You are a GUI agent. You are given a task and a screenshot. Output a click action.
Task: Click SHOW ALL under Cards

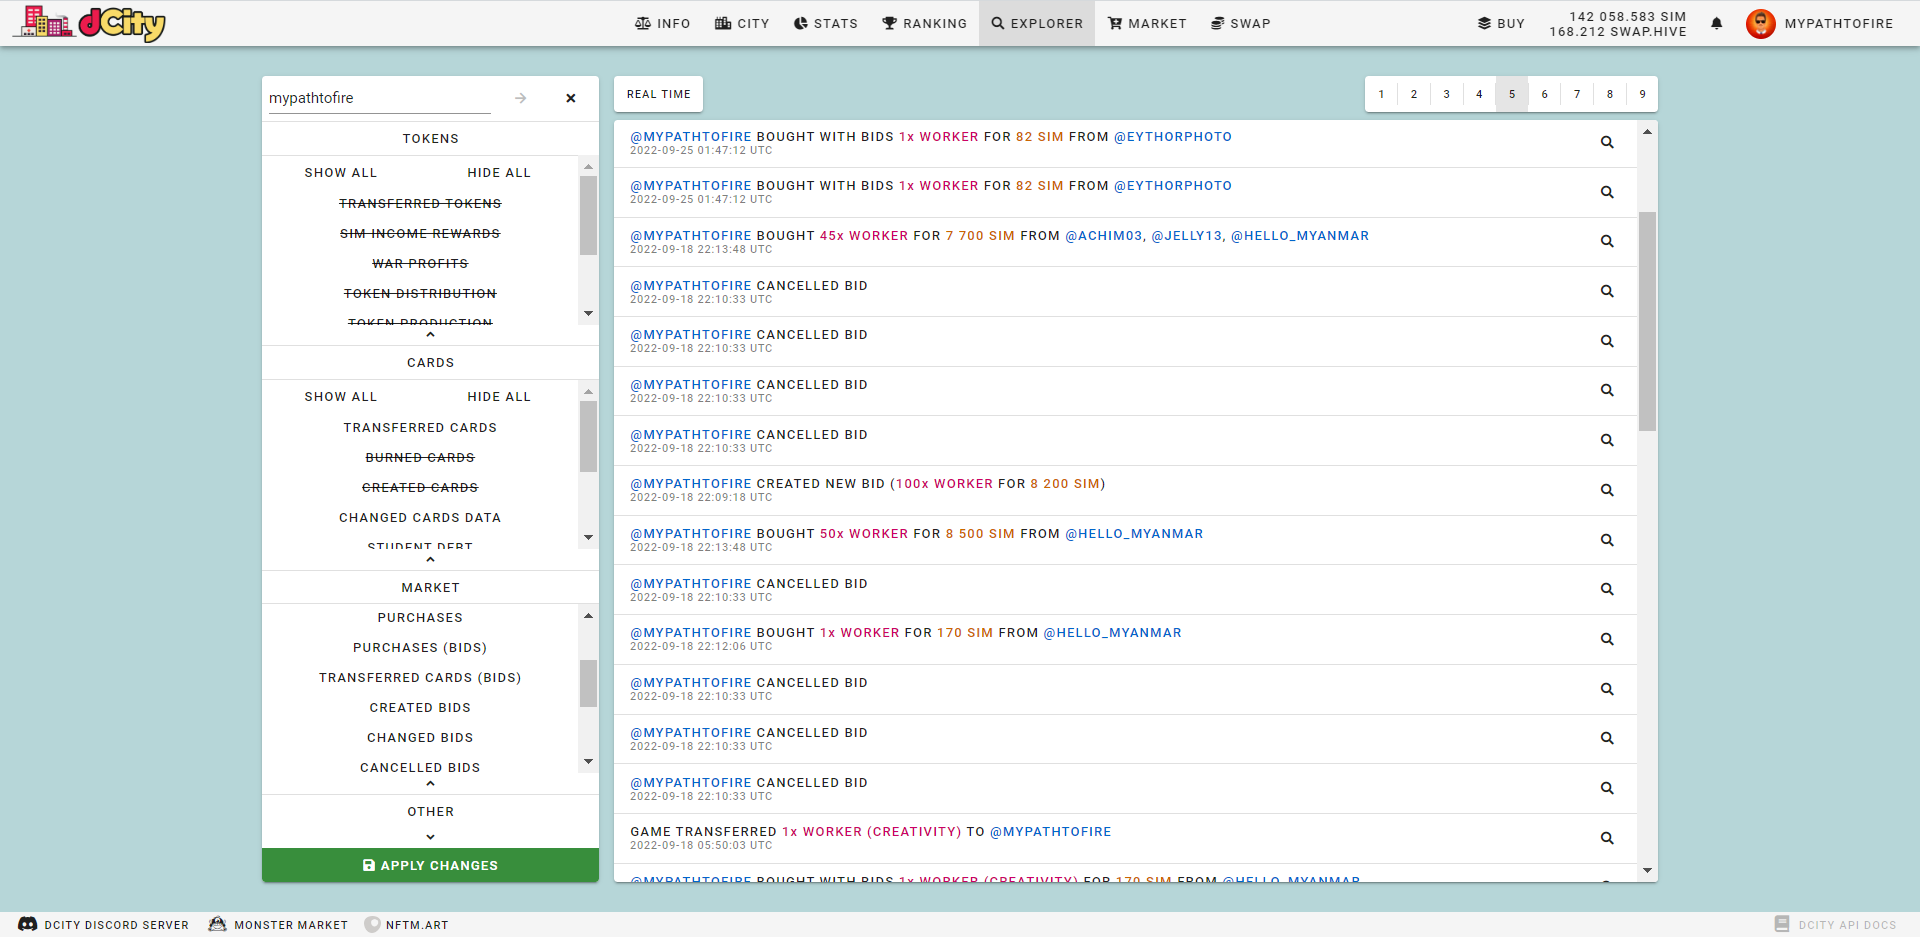(341, 397)
